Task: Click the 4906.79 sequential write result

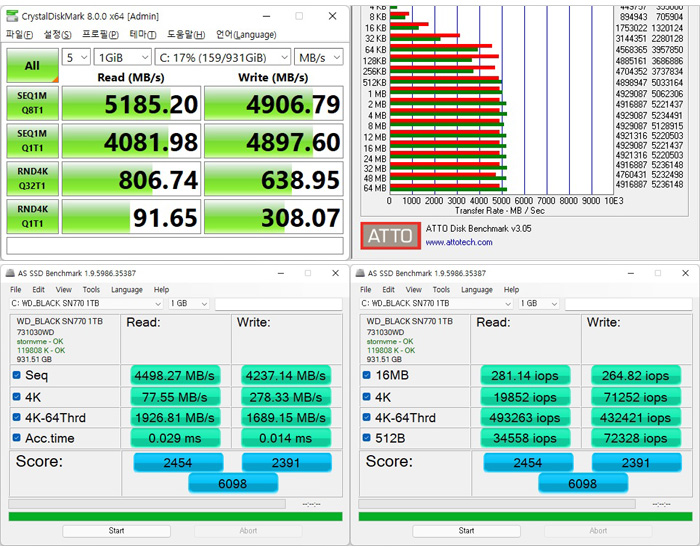Action: 274,104
